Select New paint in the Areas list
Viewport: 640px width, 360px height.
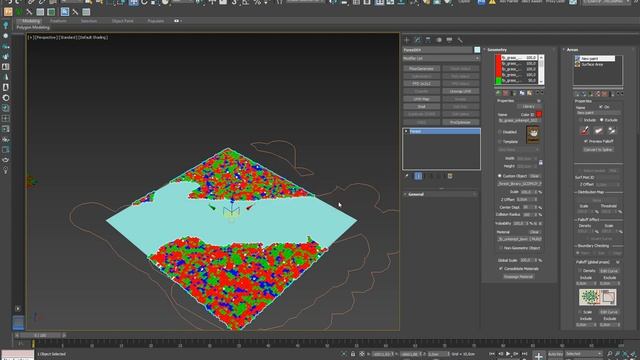point(594,58)
